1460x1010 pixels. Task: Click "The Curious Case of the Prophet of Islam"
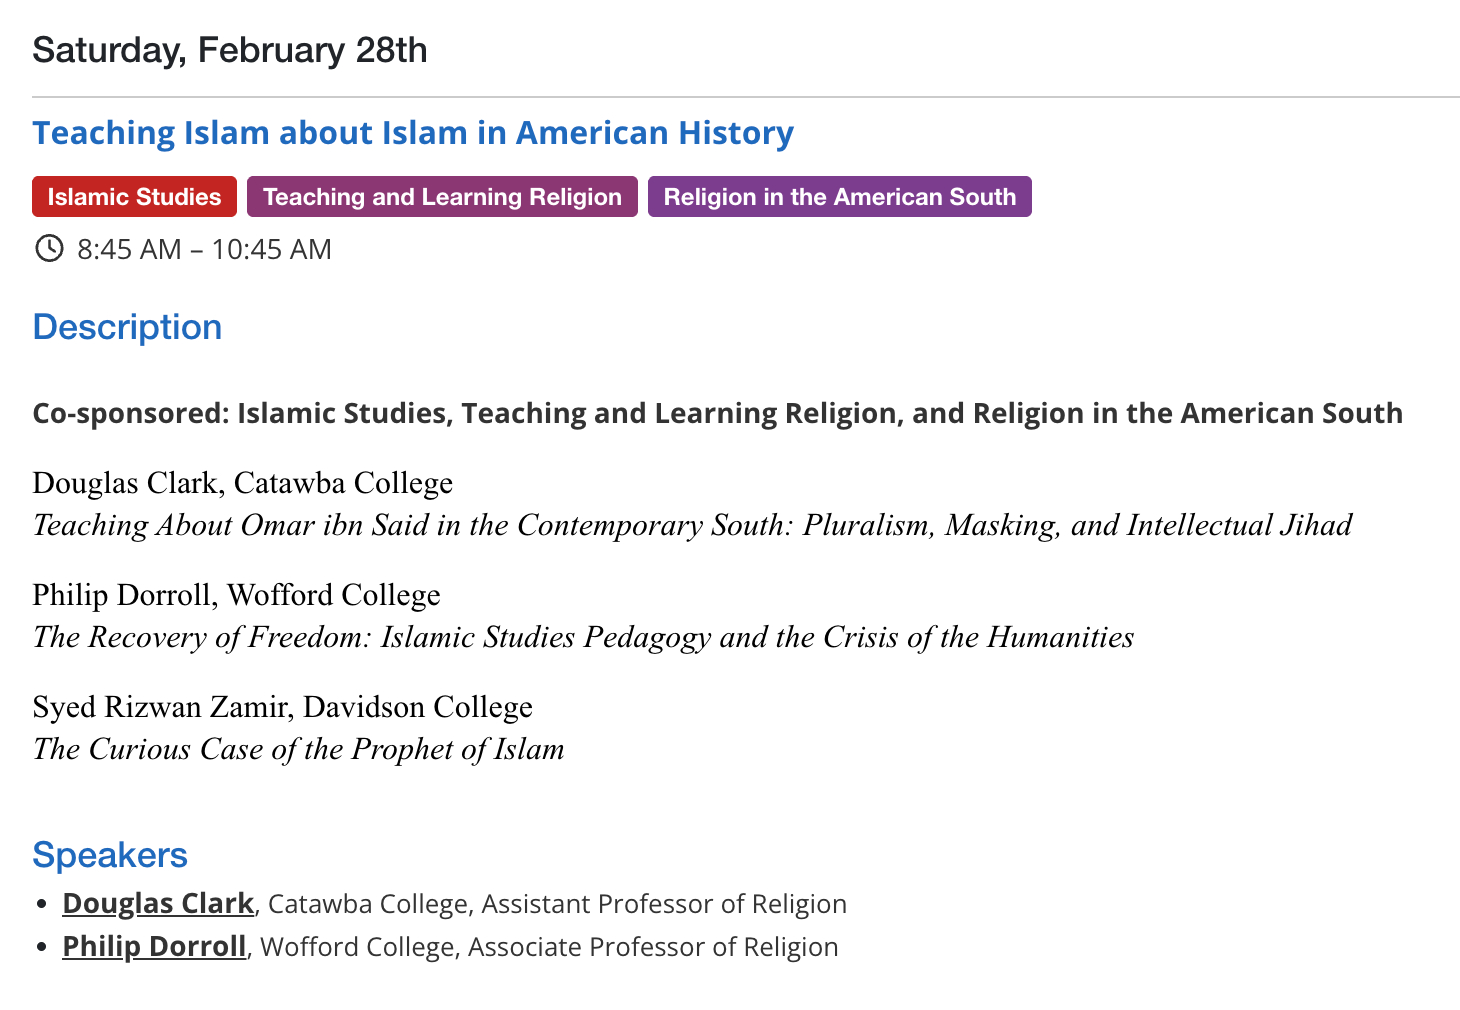298,749
